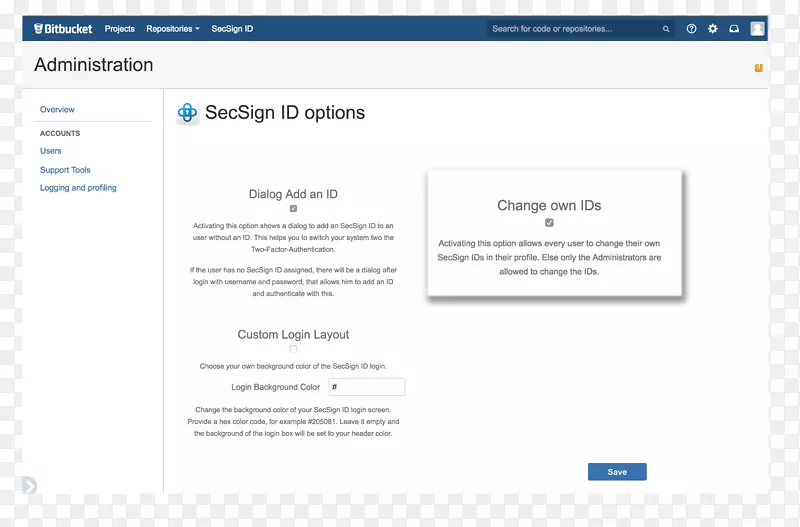Click the Custom Login Layout heading
800x527 pixels.
click(293, 335)
